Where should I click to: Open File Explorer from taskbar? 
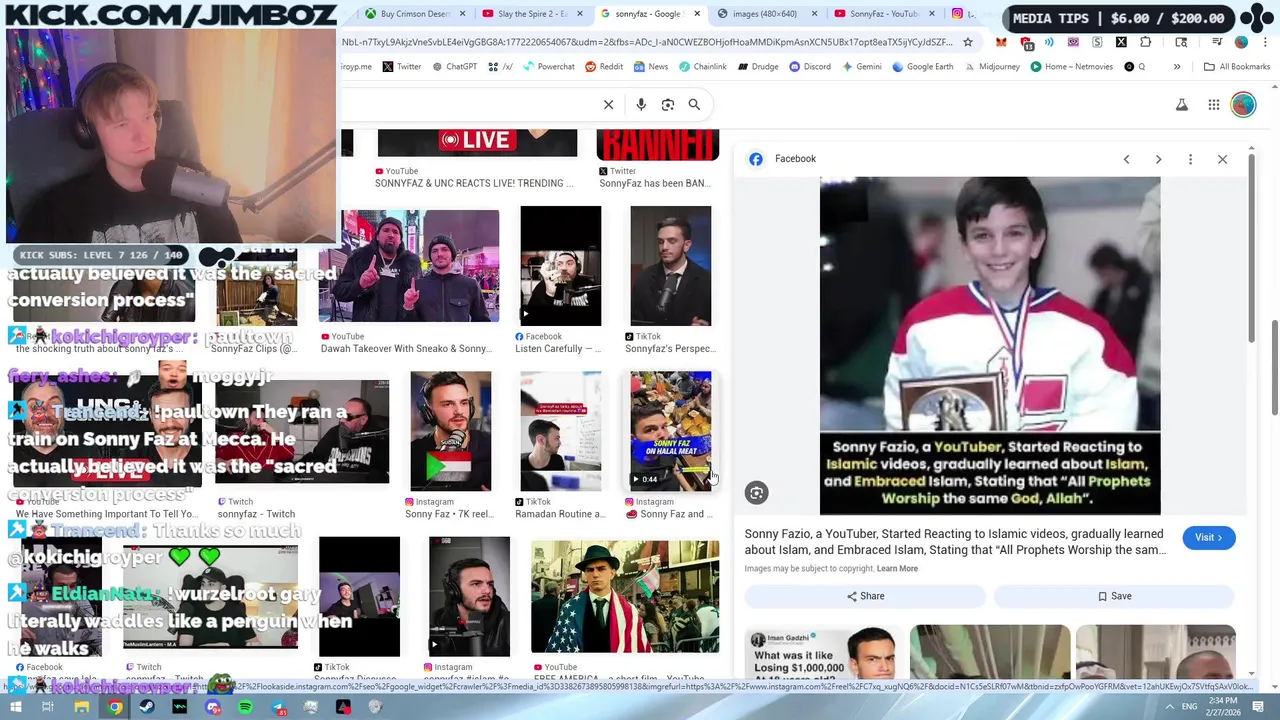point(81,707)
